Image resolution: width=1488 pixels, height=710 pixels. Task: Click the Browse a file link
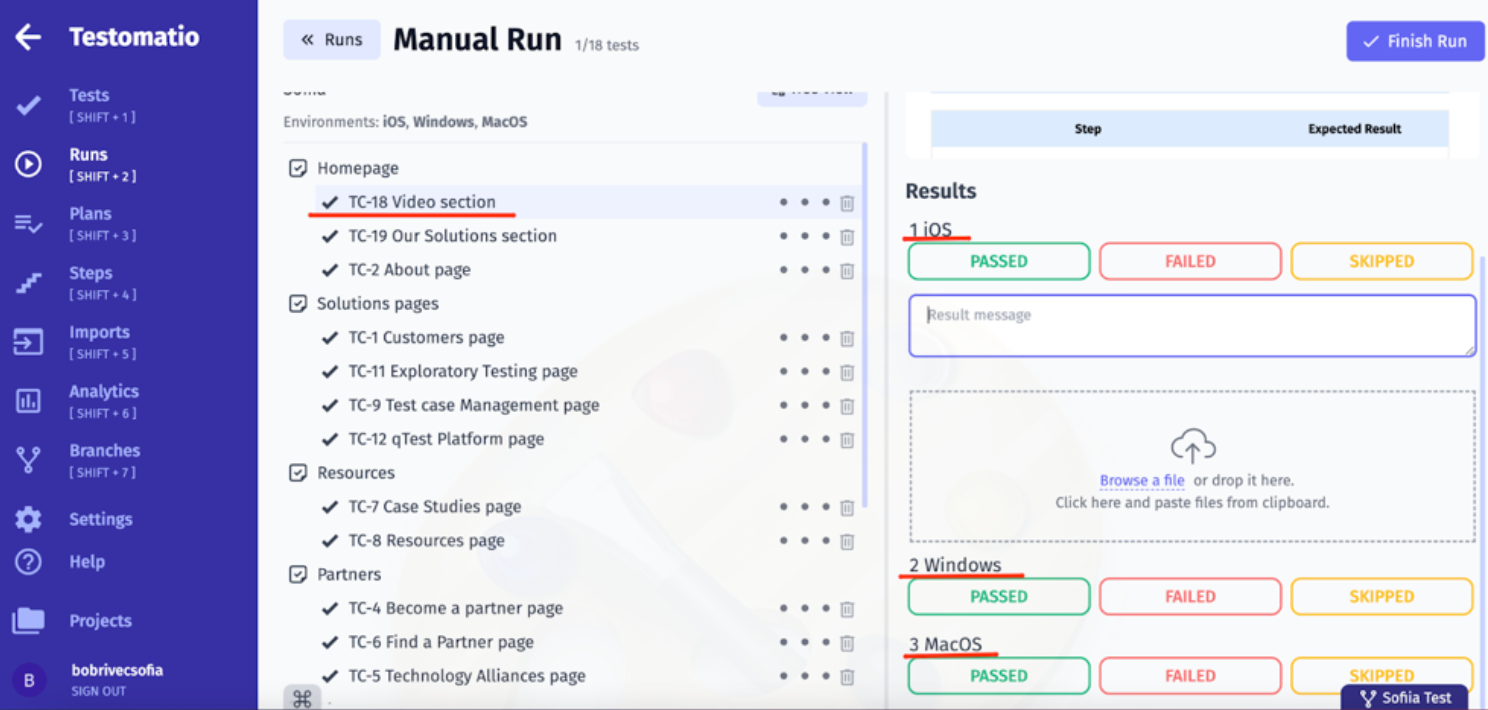(1141, 480)
